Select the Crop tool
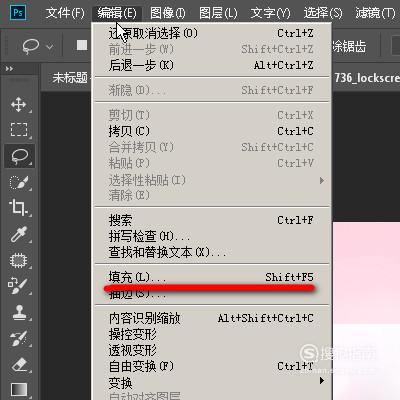This screenshot has width=400, height=400. (x=18, y=208)
